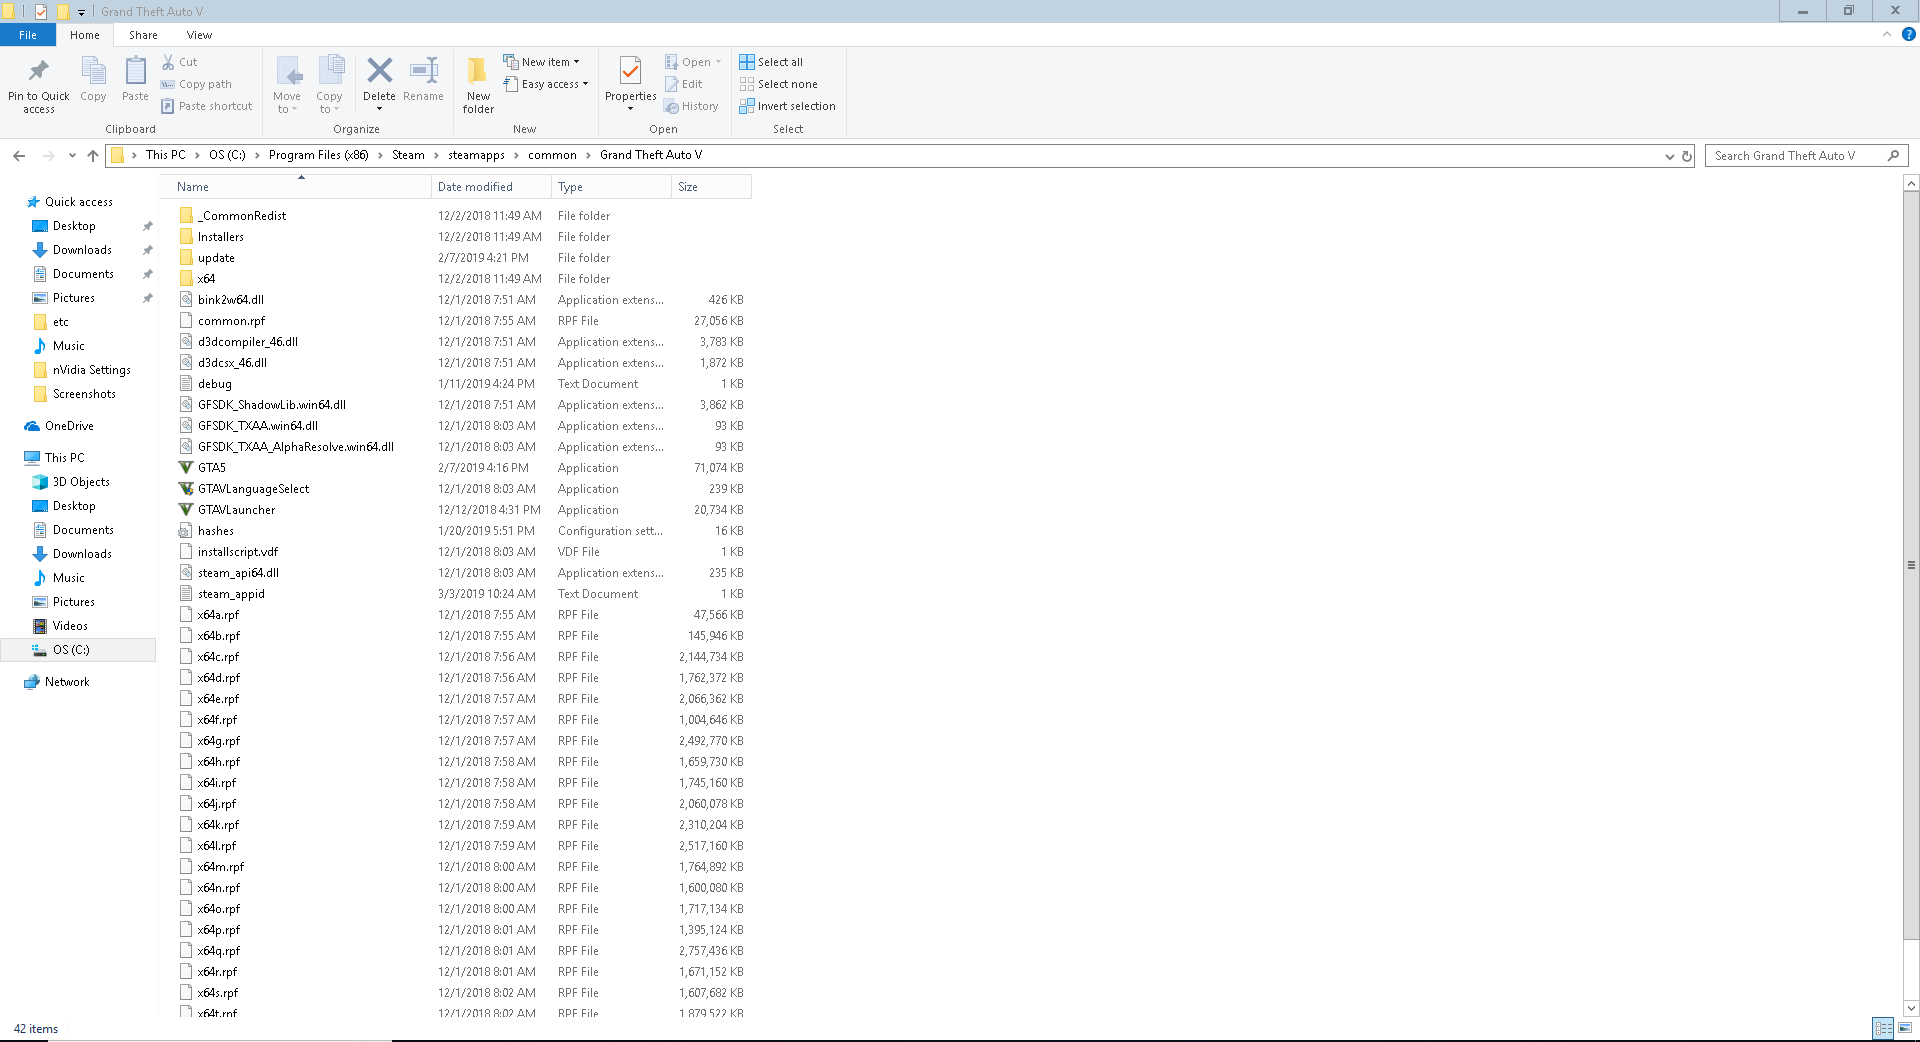Viewport: 1920px width, 1042px height.
Task: Switch to the View ribbon tab
Action: point(199,35)
